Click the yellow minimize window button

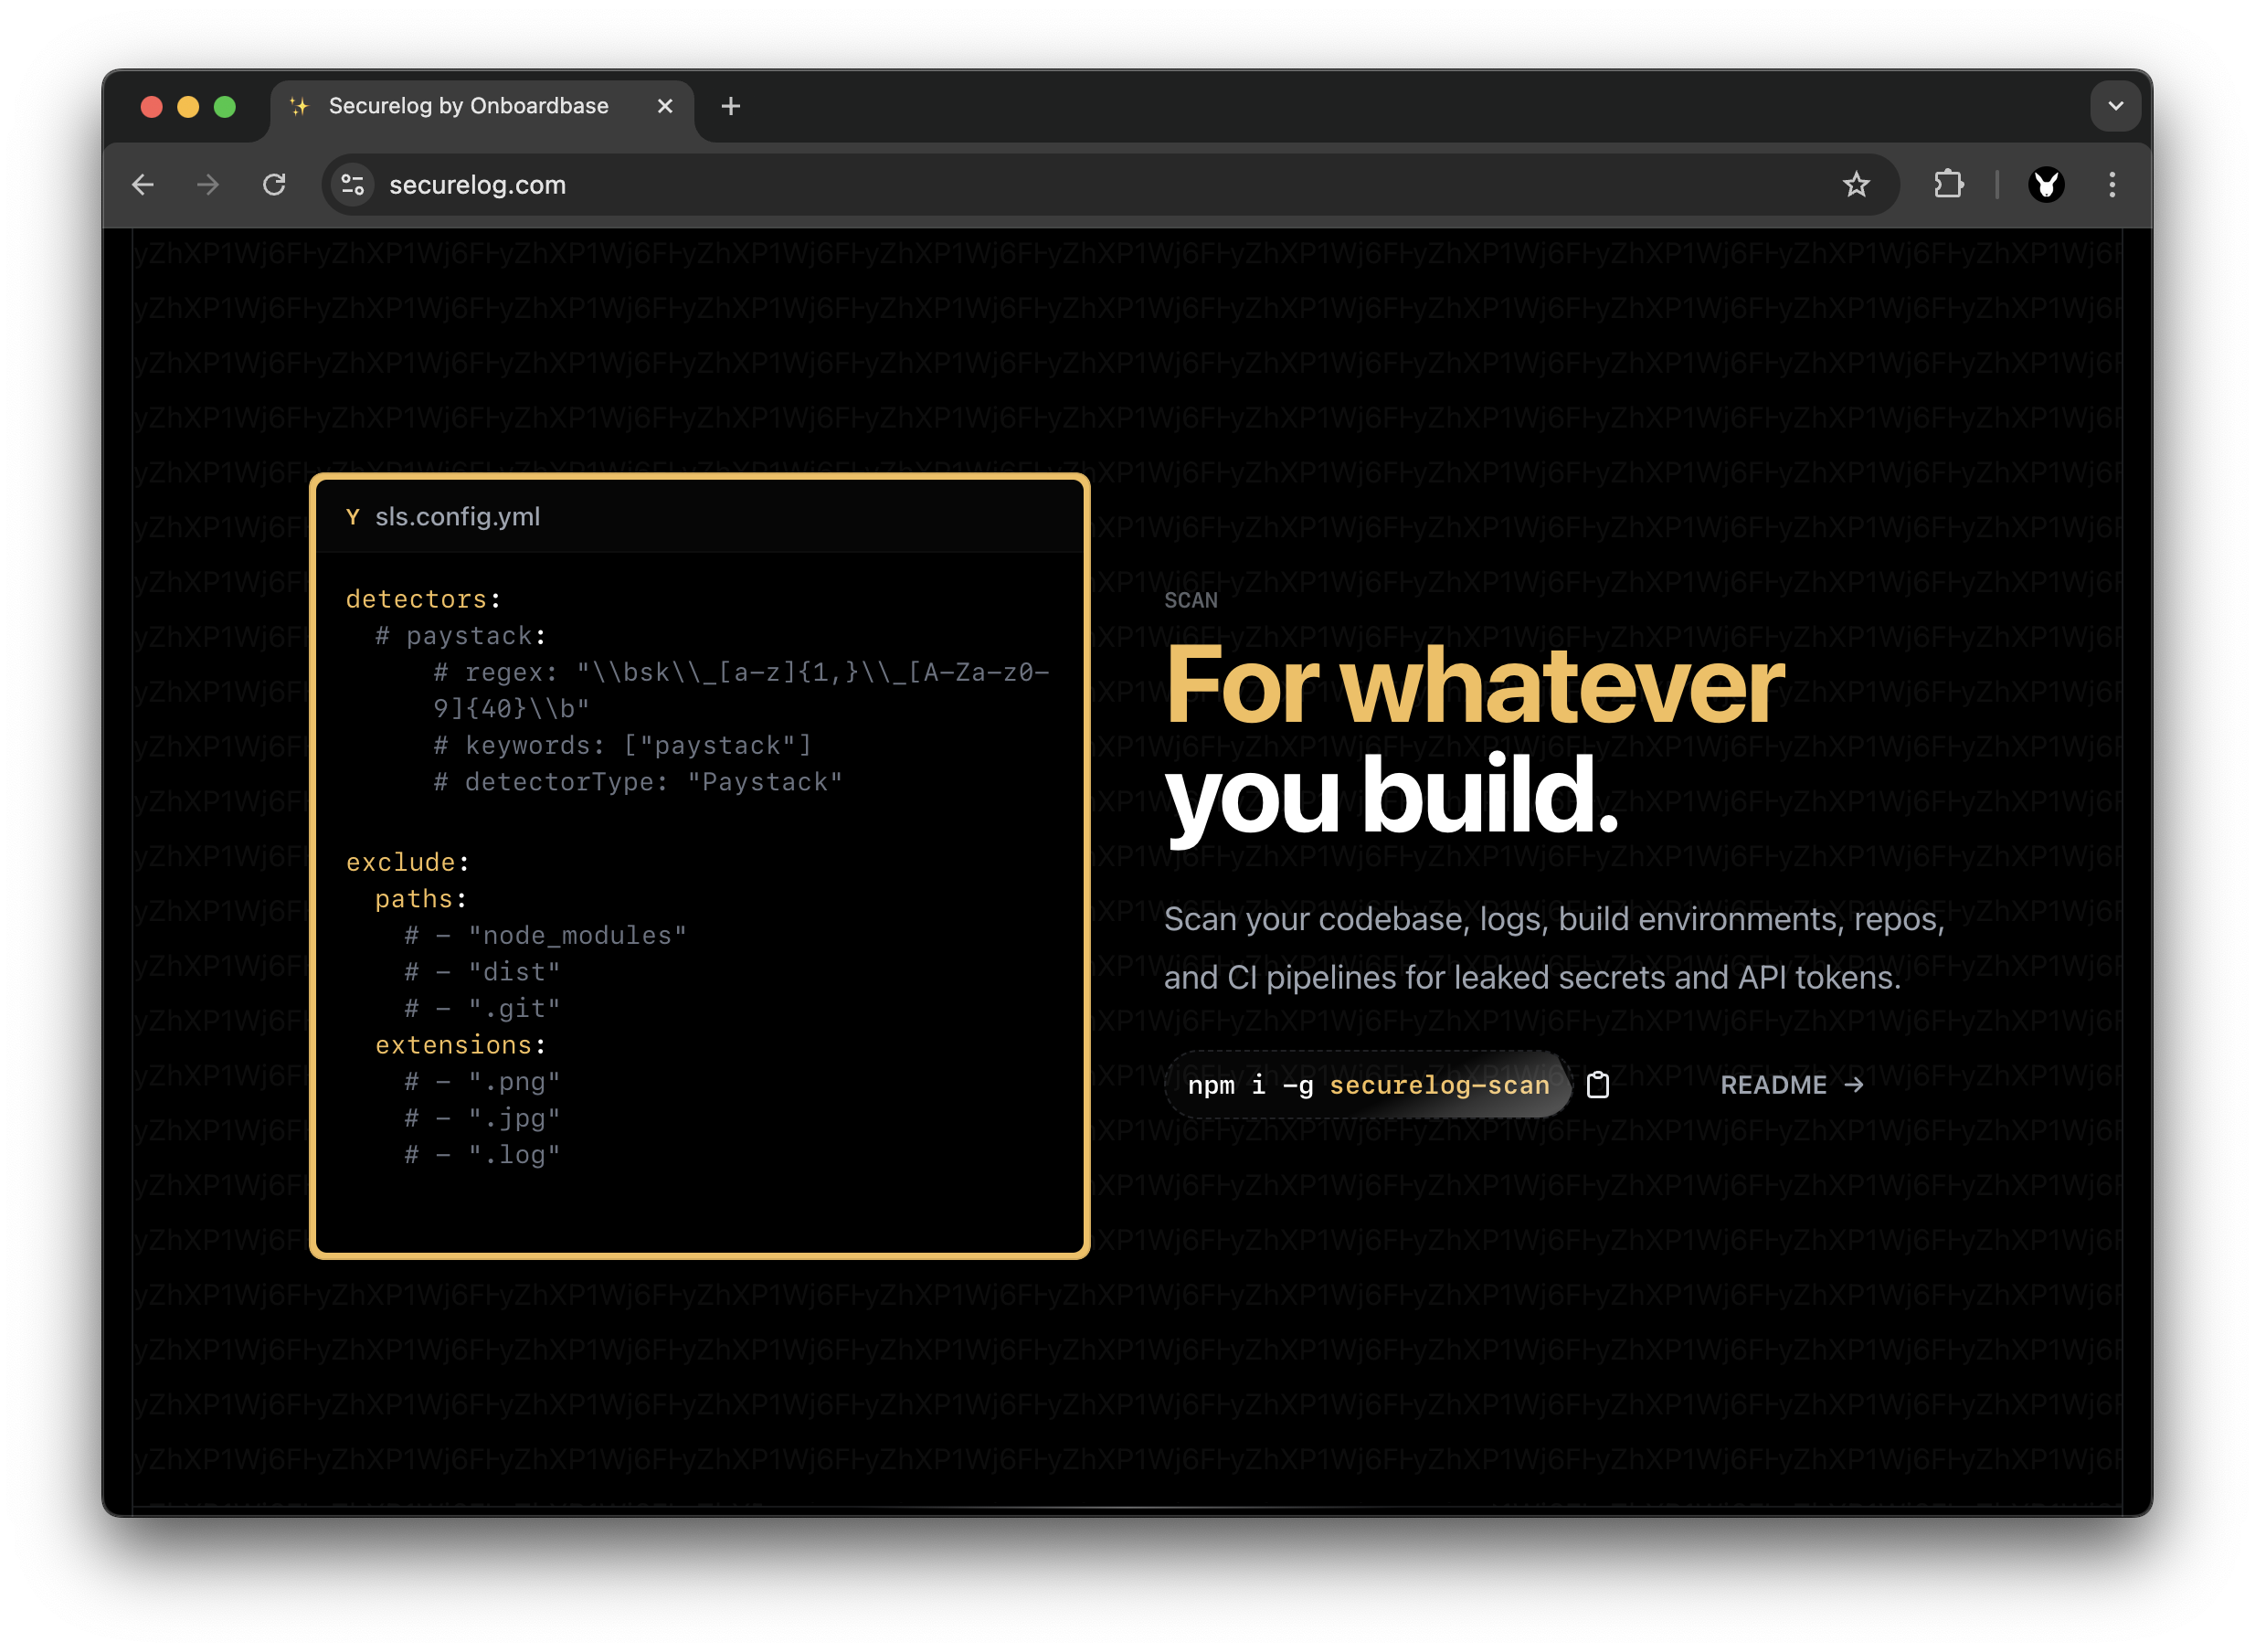[x=188, y=106]
